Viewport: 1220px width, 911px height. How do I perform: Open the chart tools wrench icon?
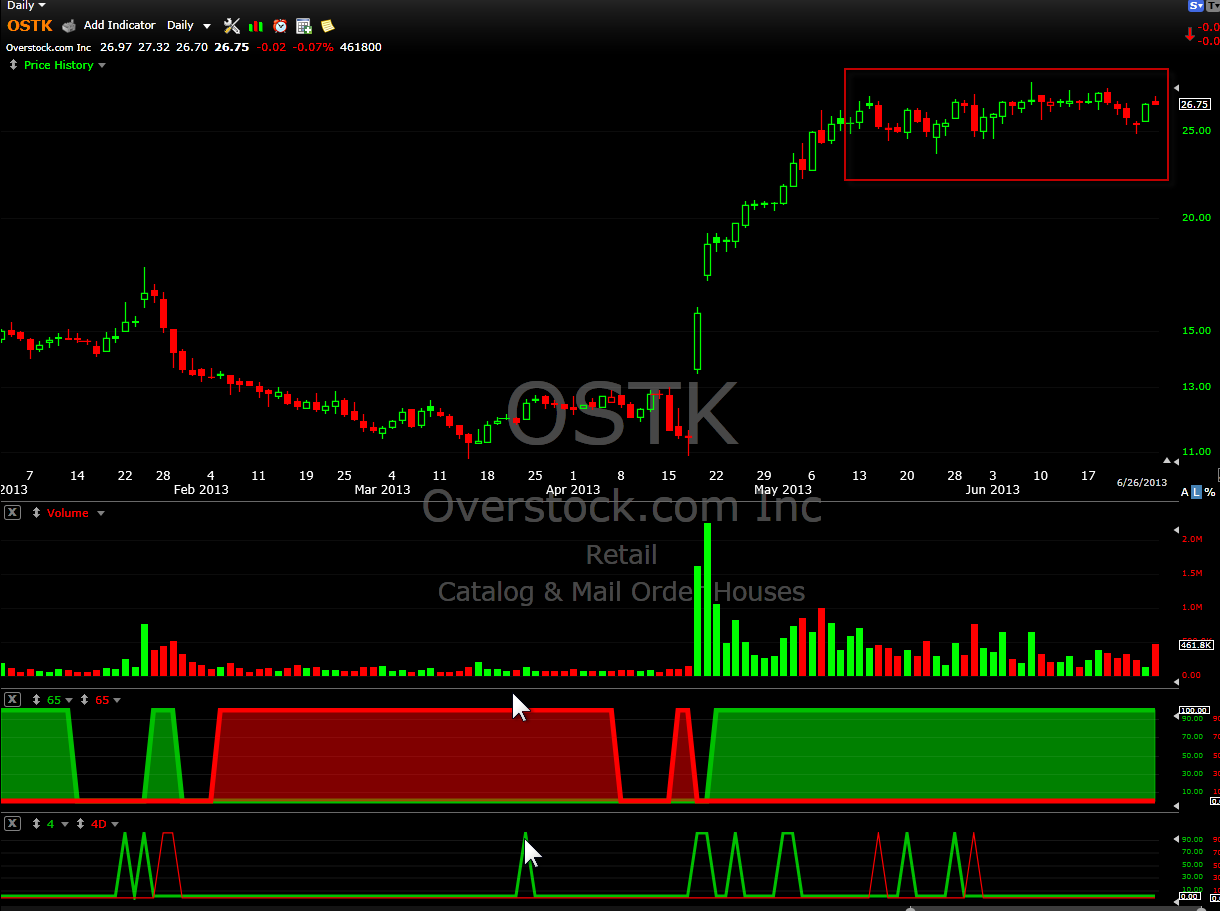(232, 26)
